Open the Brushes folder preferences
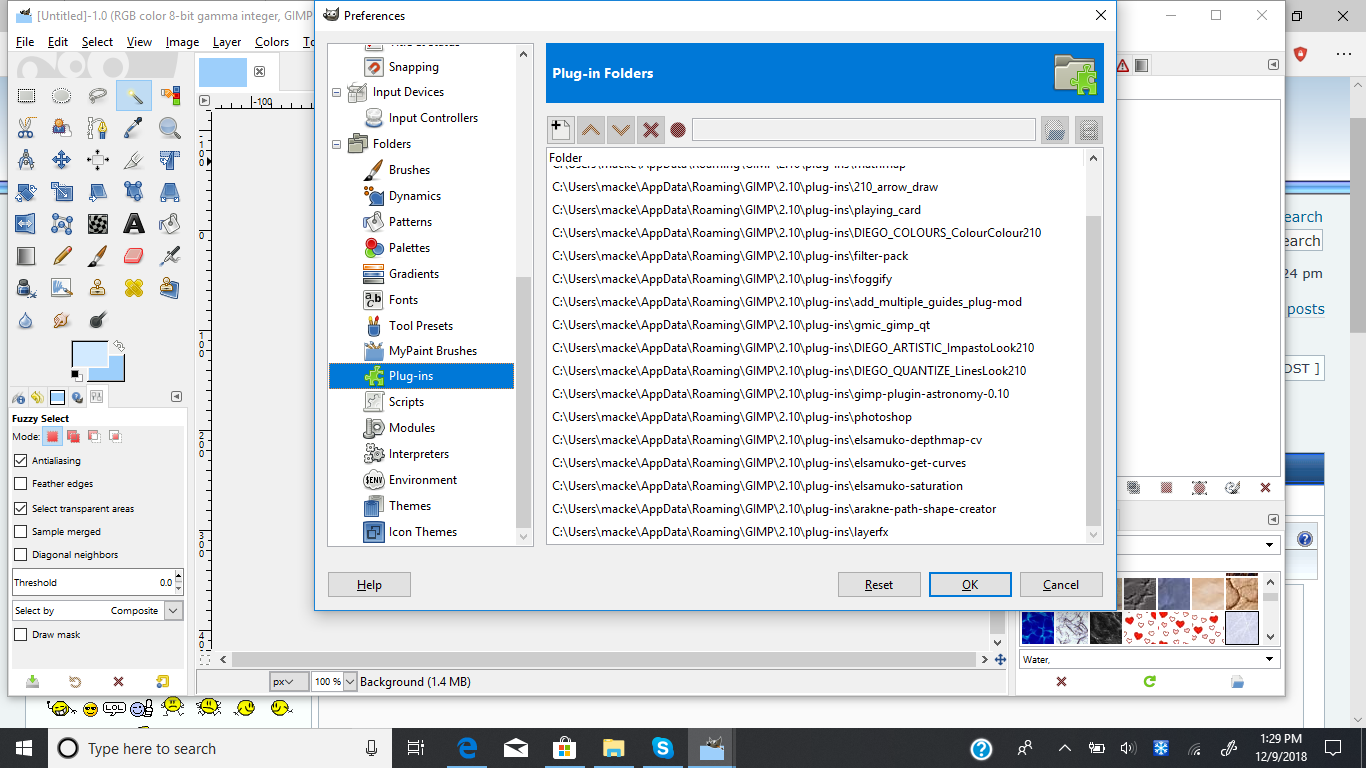 [x=409, y=170]
